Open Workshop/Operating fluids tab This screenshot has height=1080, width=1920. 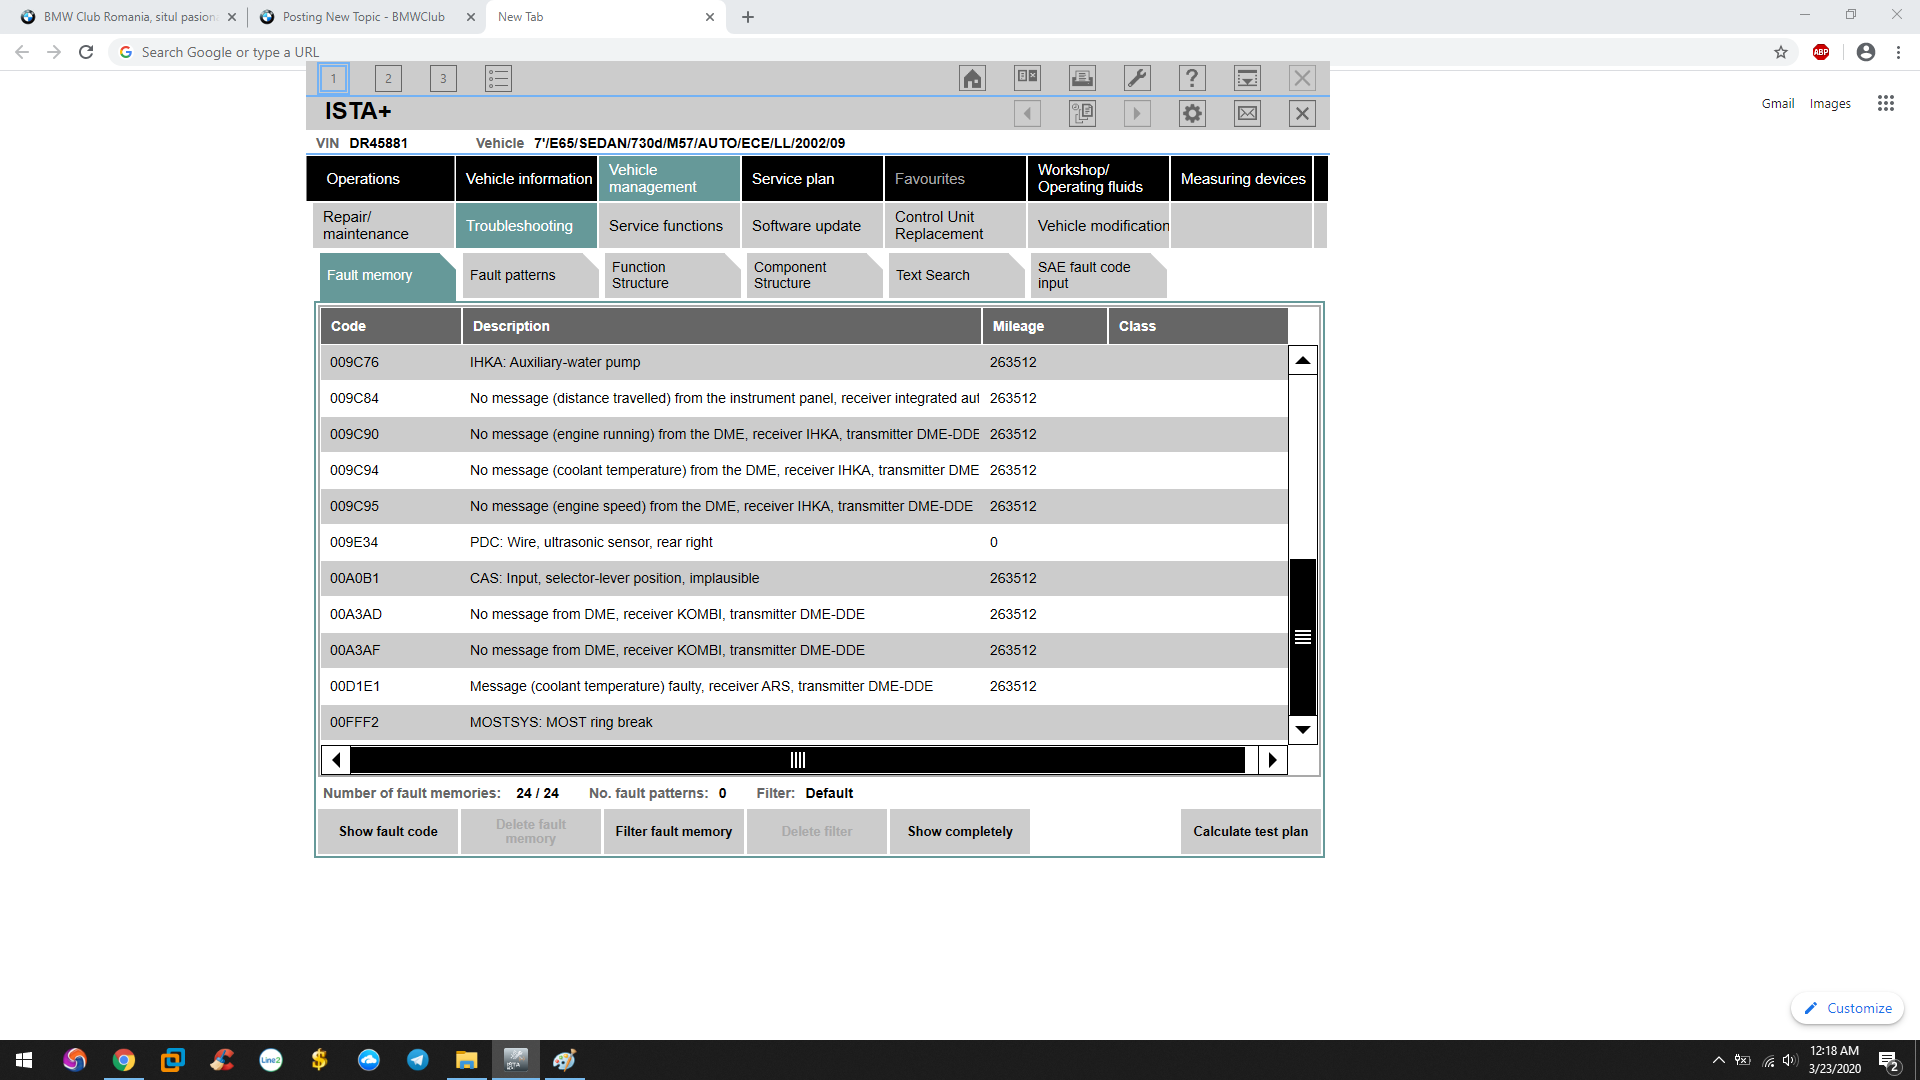click(1098, 179)
